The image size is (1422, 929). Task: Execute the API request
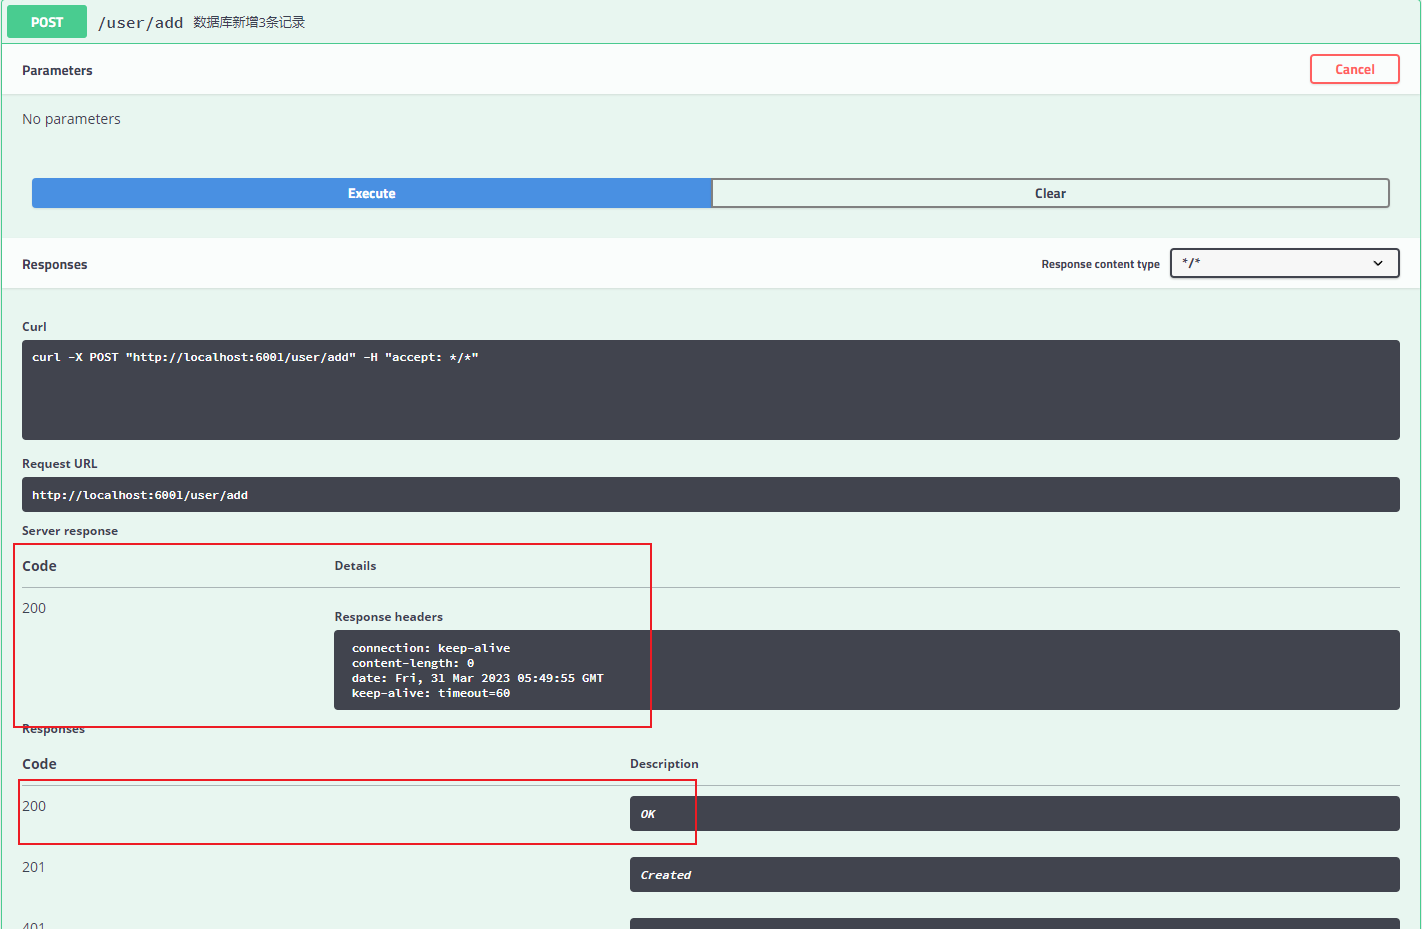pos(371,193)
